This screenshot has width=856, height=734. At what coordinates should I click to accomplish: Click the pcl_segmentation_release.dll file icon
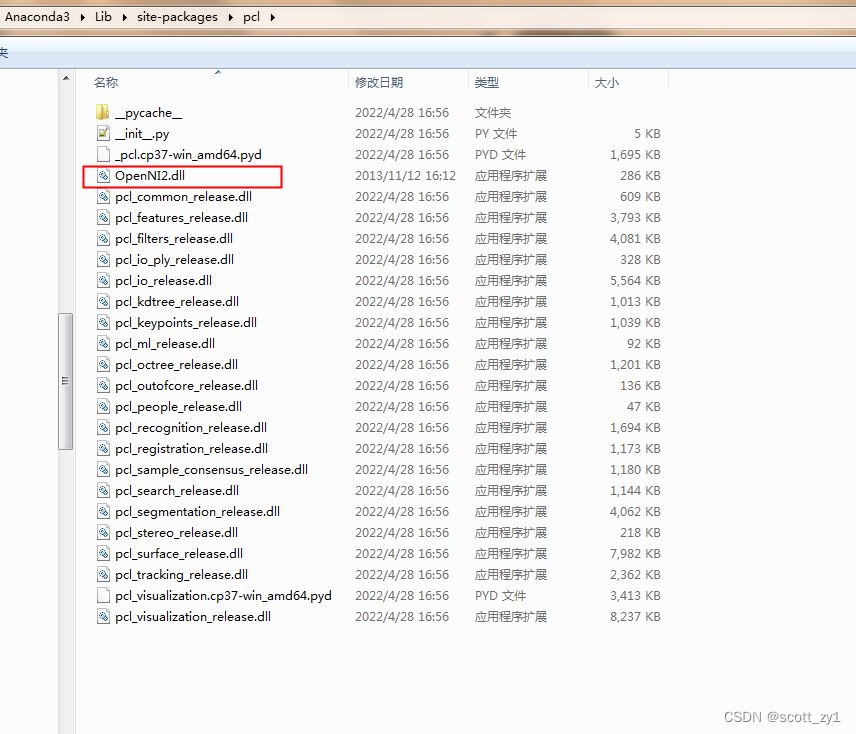click(x=103, y=512)
